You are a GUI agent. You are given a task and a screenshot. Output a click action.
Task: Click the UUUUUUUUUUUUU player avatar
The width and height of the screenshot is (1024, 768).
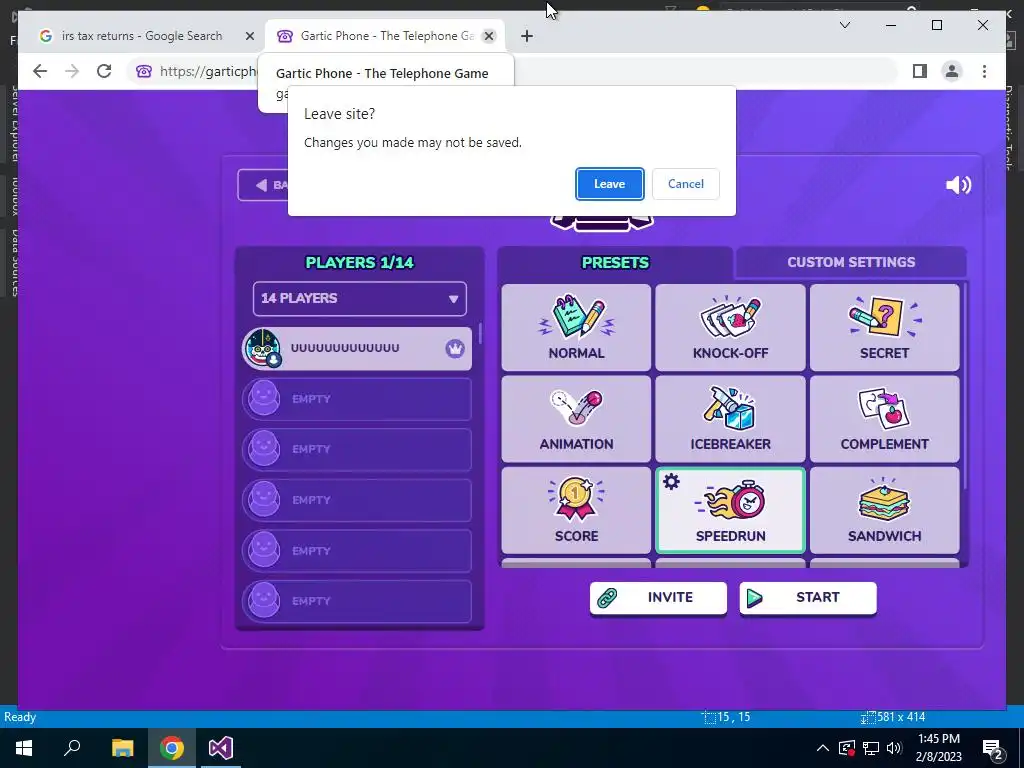click(x=263, y=348)
